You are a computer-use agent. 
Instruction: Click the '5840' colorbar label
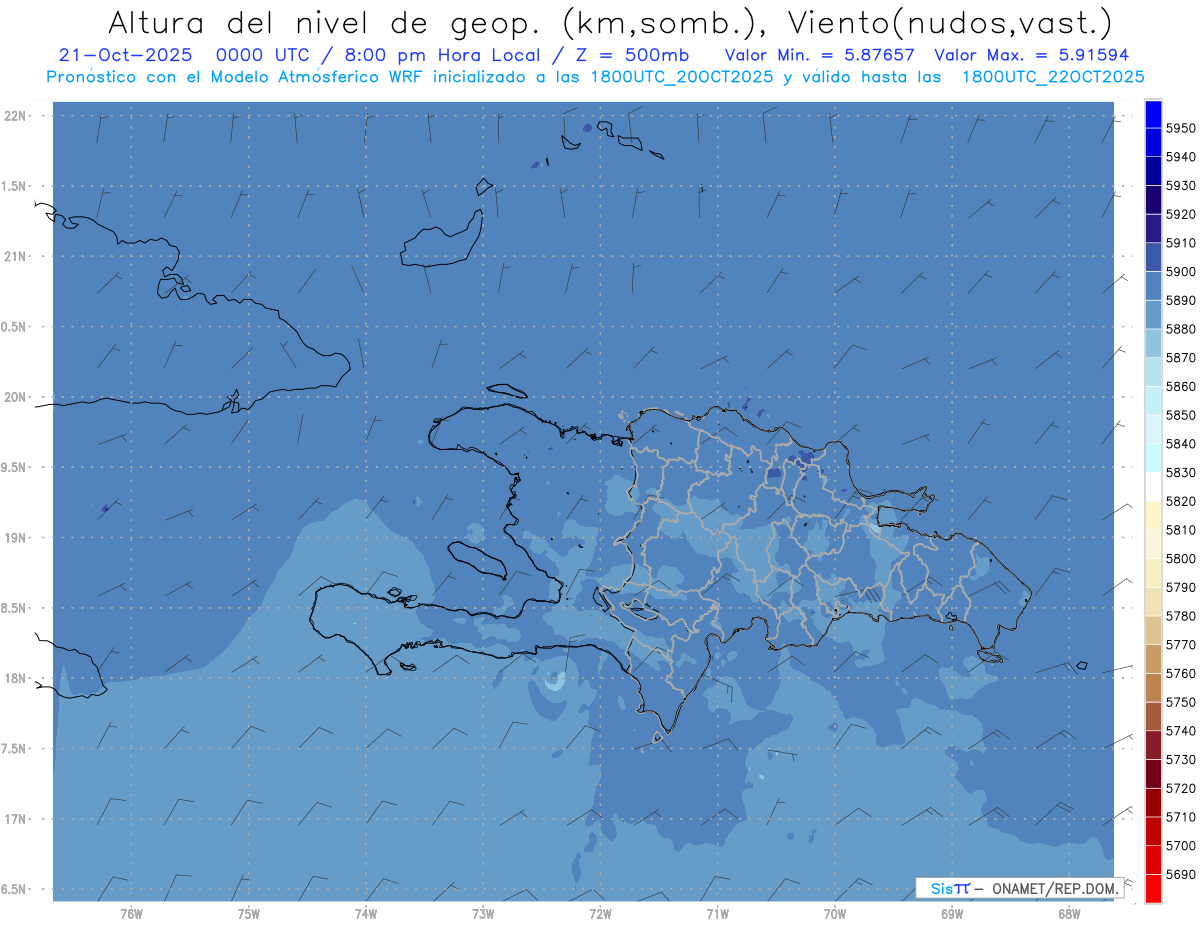(1181, 444)
